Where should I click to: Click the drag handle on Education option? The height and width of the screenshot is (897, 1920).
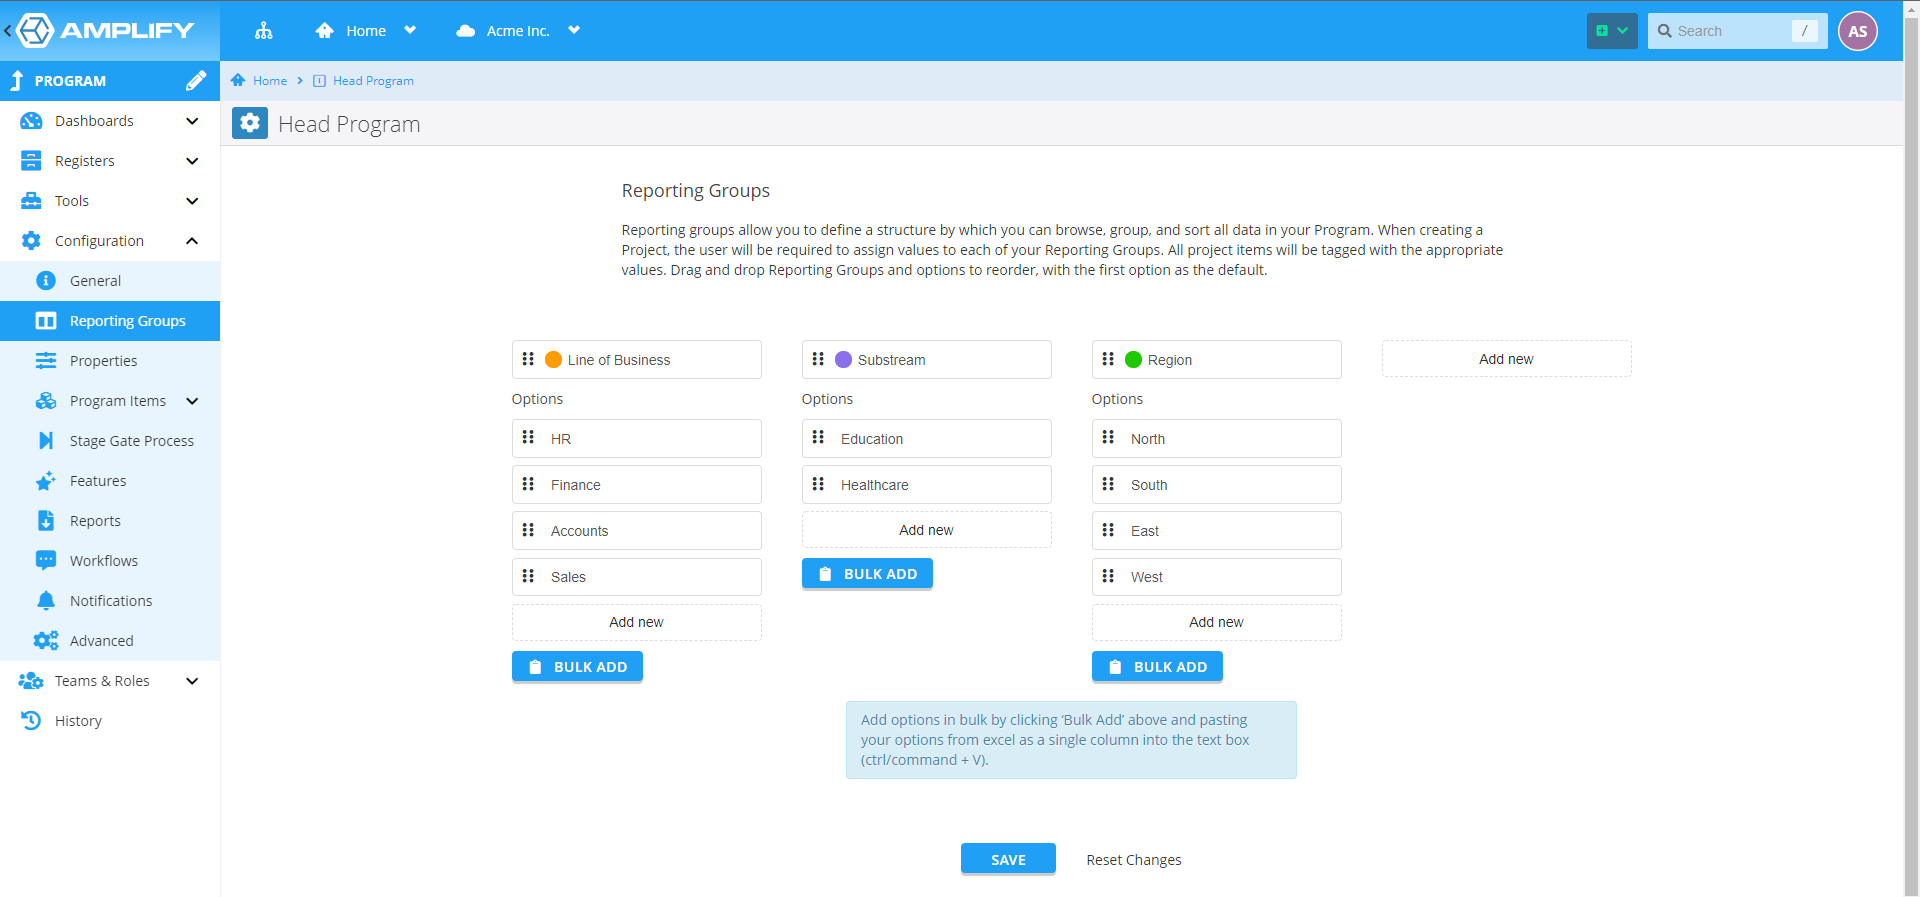pos(818,438)
